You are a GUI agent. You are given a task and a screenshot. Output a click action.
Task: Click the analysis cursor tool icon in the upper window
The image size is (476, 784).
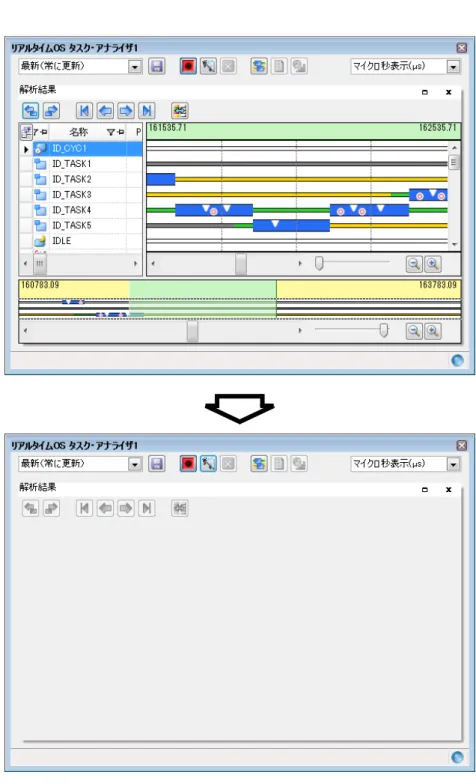[x=208, y=66]
